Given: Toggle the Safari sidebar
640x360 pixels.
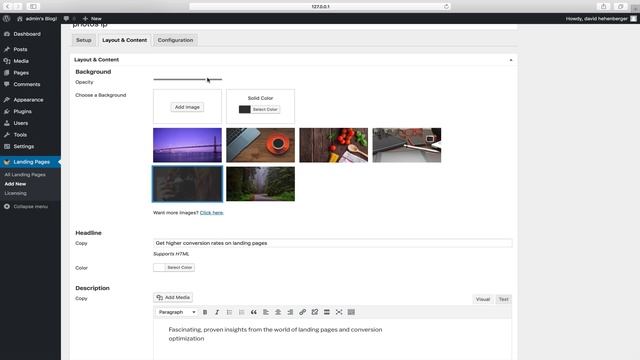Looking at the screenshot, I should point(33,6).
